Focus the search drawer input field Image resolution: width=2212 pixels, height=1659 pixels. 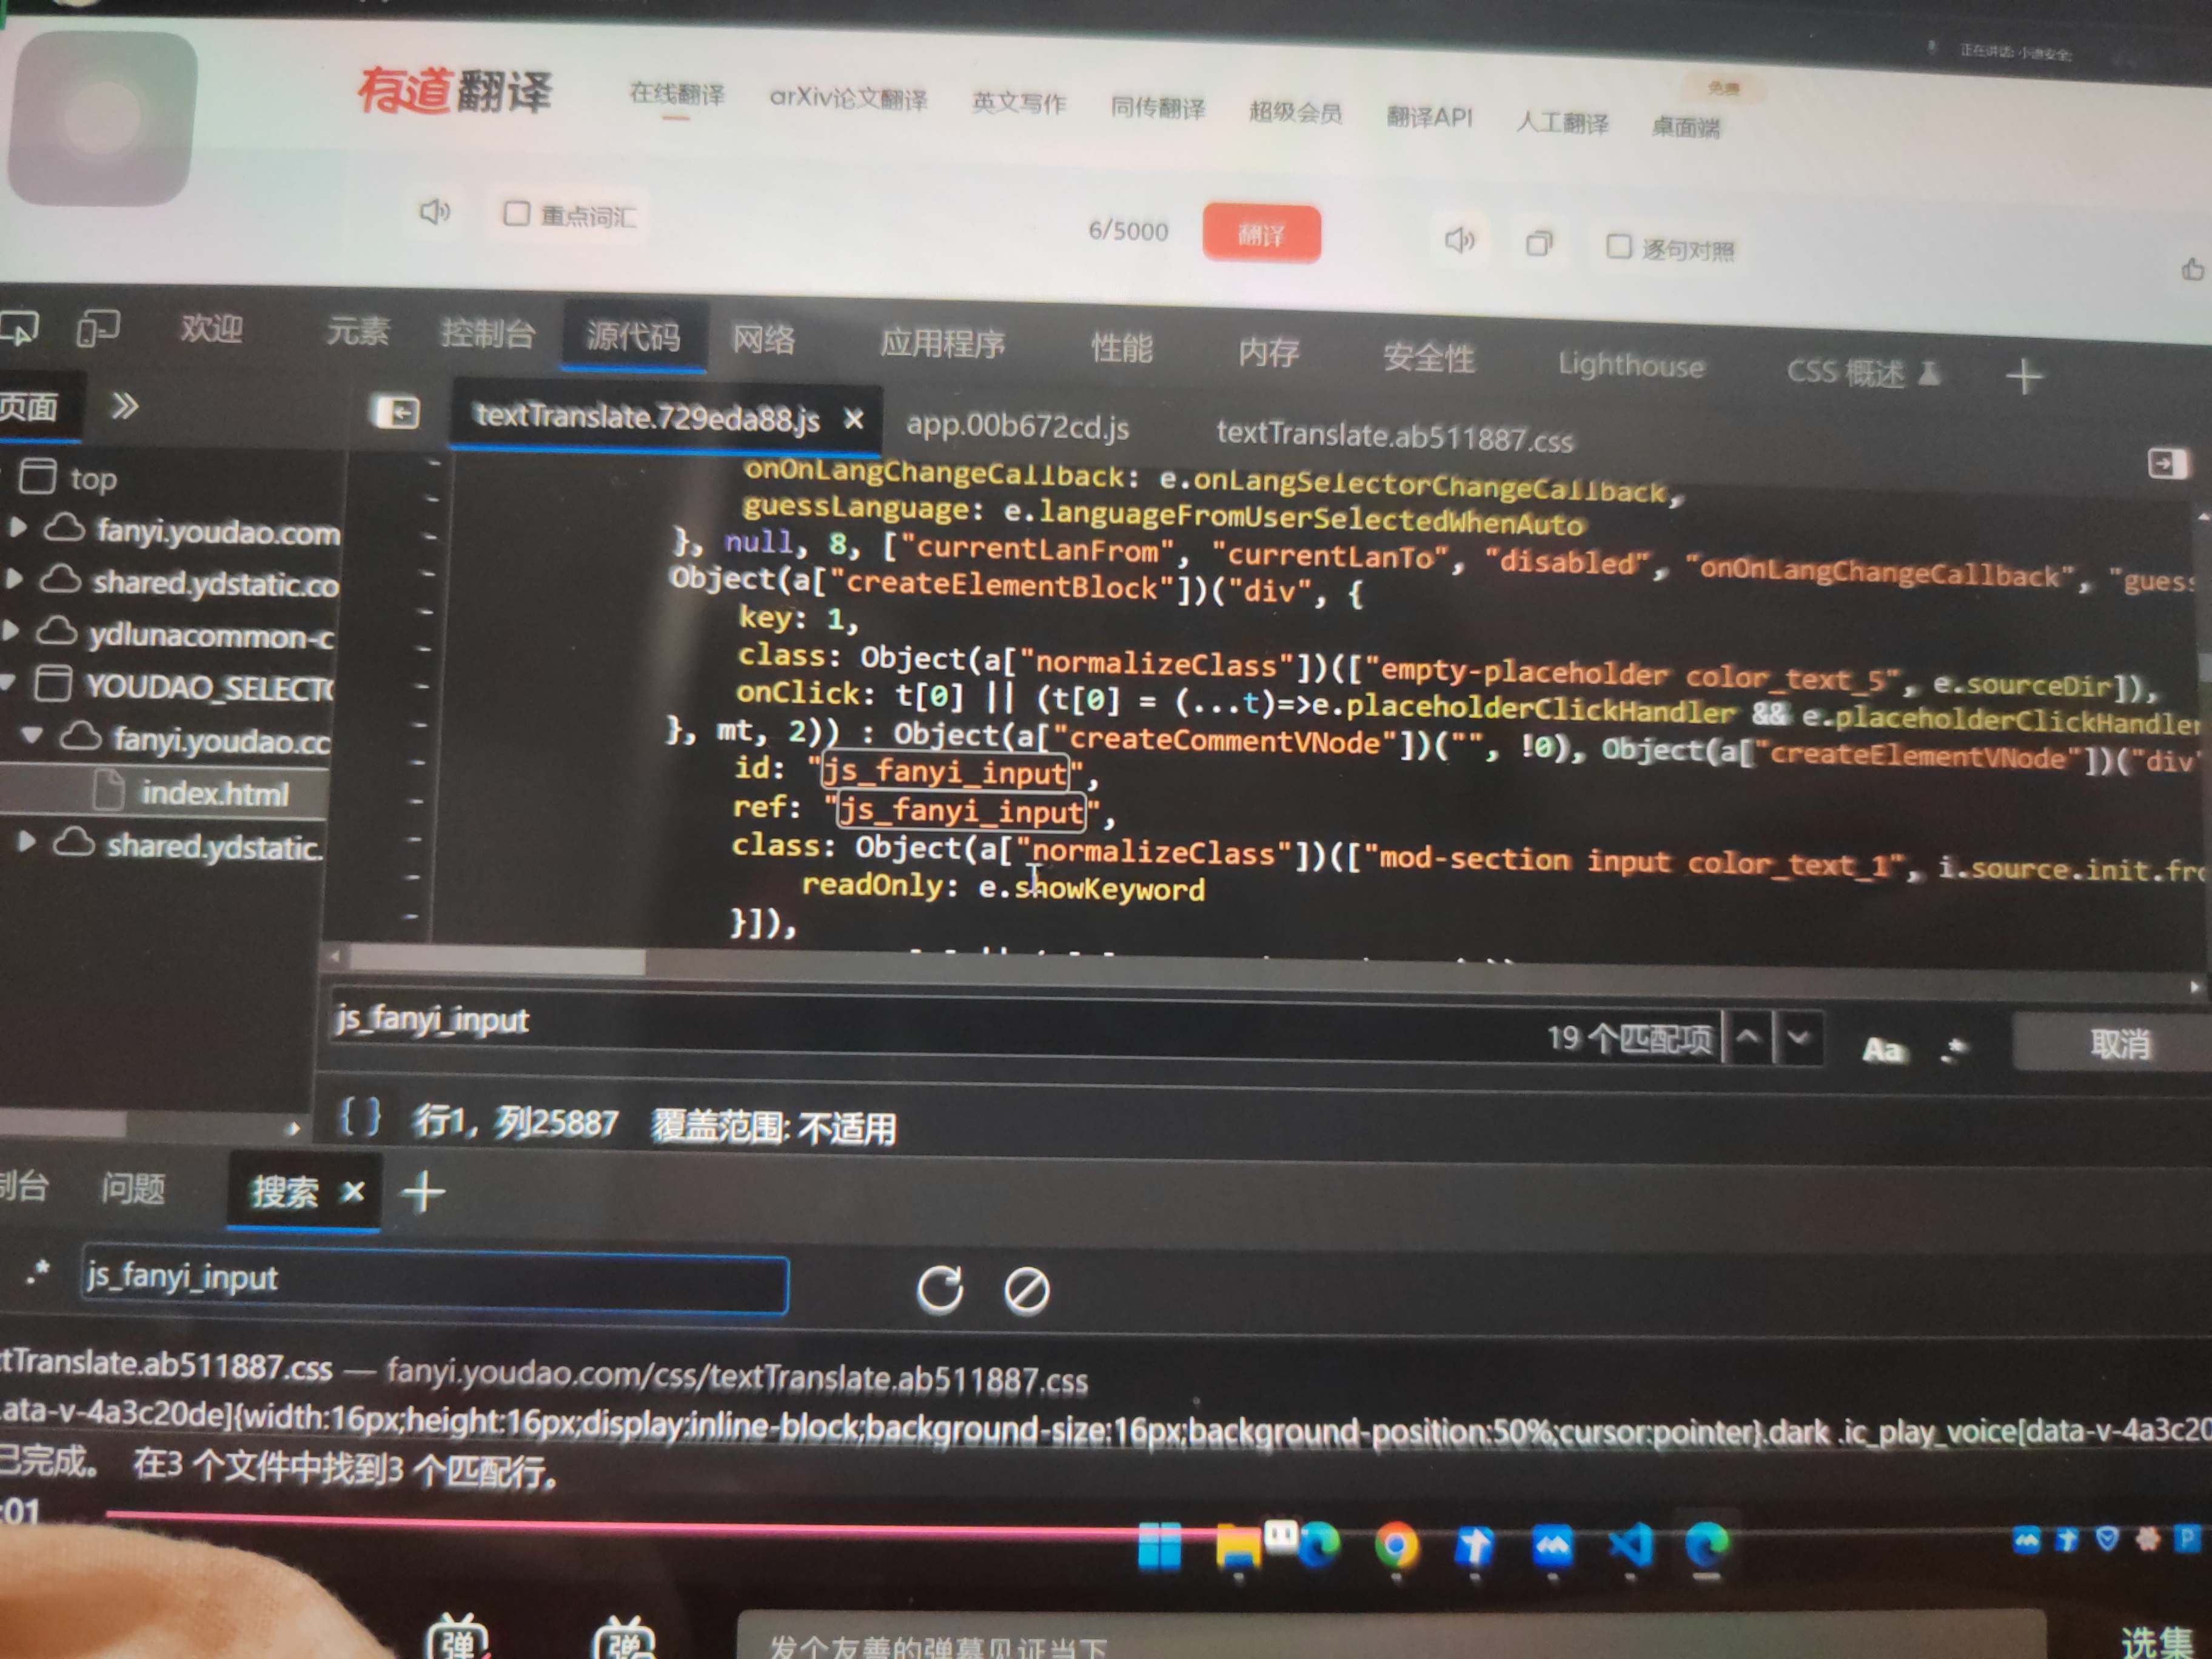click(434, 1280)
